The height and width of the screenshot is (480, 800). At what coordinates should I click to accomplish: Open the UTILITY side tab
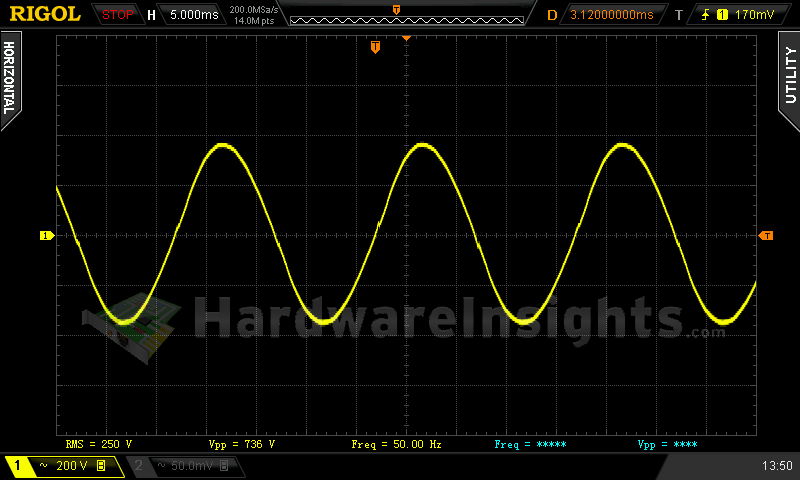pyautogui.click(x=789, y=75)
